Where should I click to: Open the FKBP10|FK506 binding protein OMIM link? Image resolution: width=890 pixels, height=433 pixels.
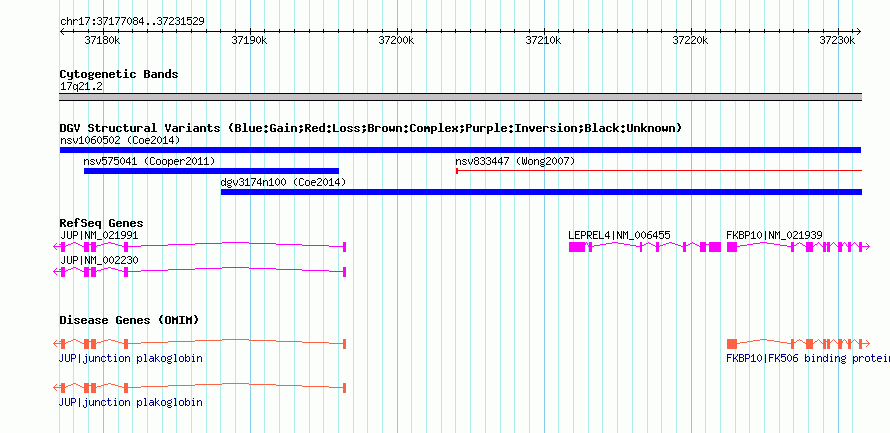tap(808, 359)
